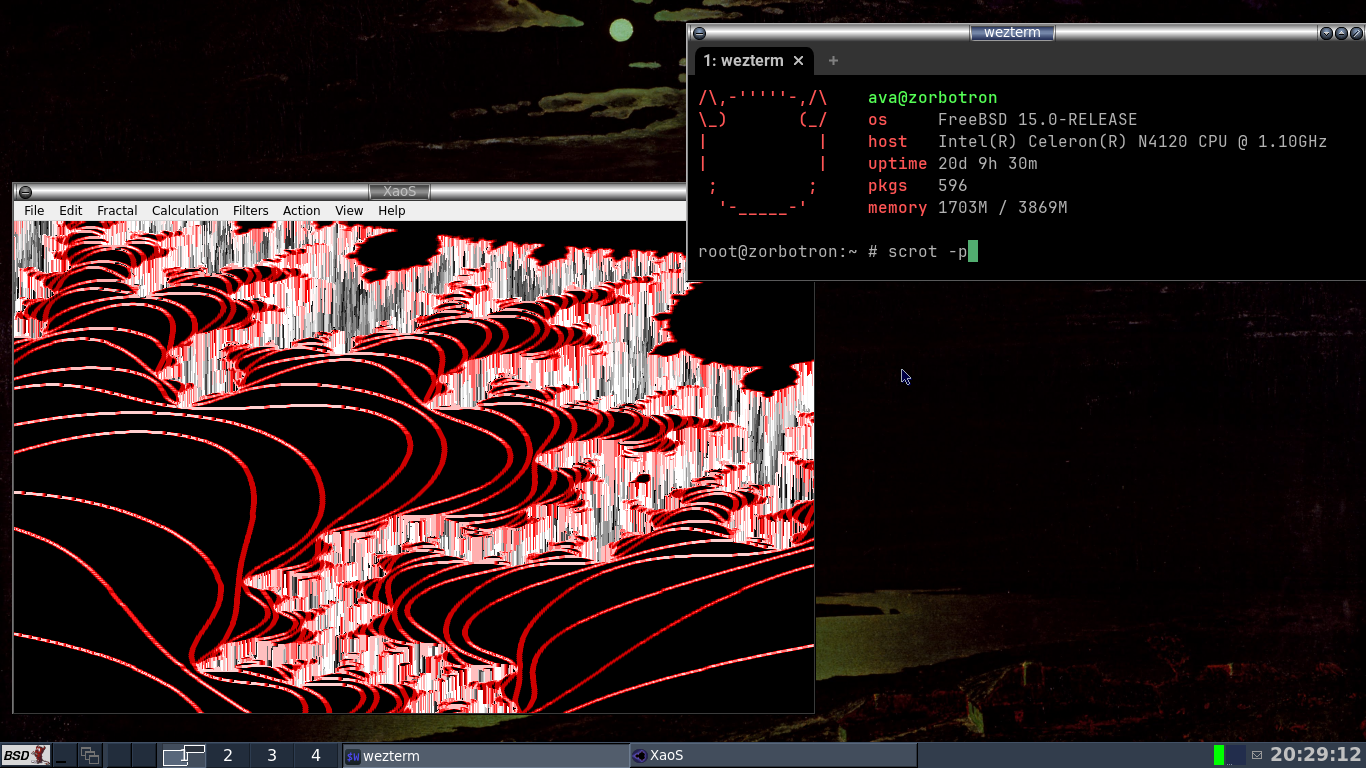The height and width of the screenshot is (768, 1366).
Task: Click the clock showing 20:29:12
Action: [x=1316, y=755]
